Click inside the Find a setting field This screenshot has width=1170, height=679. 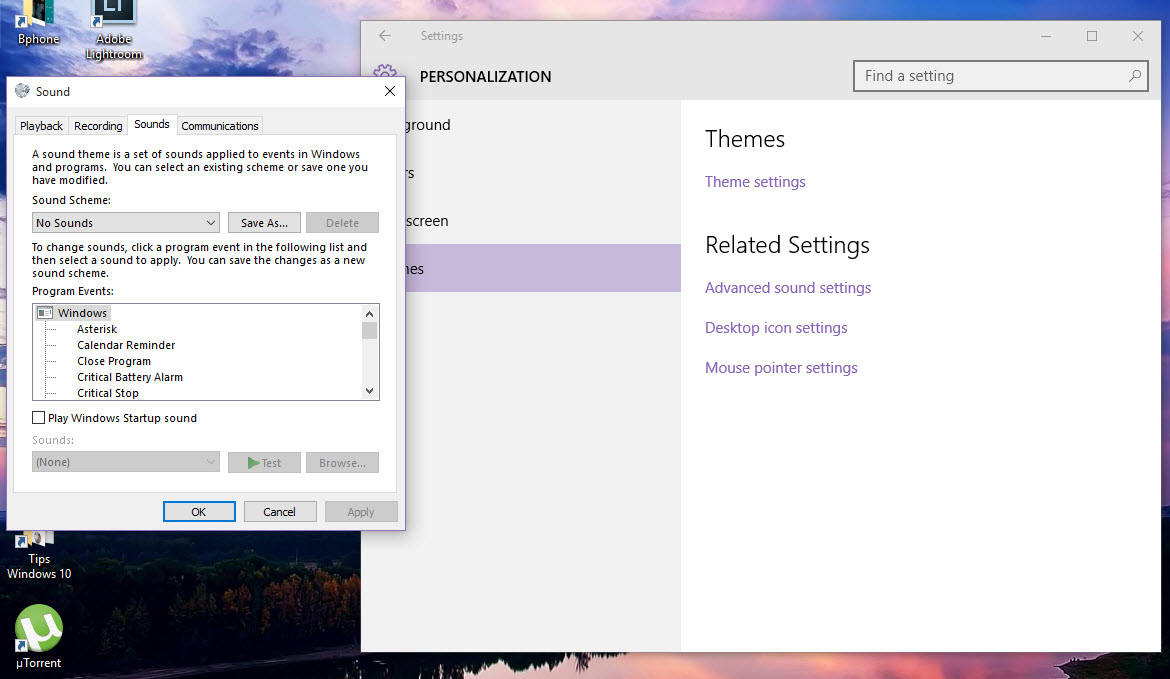click(980, 75)
